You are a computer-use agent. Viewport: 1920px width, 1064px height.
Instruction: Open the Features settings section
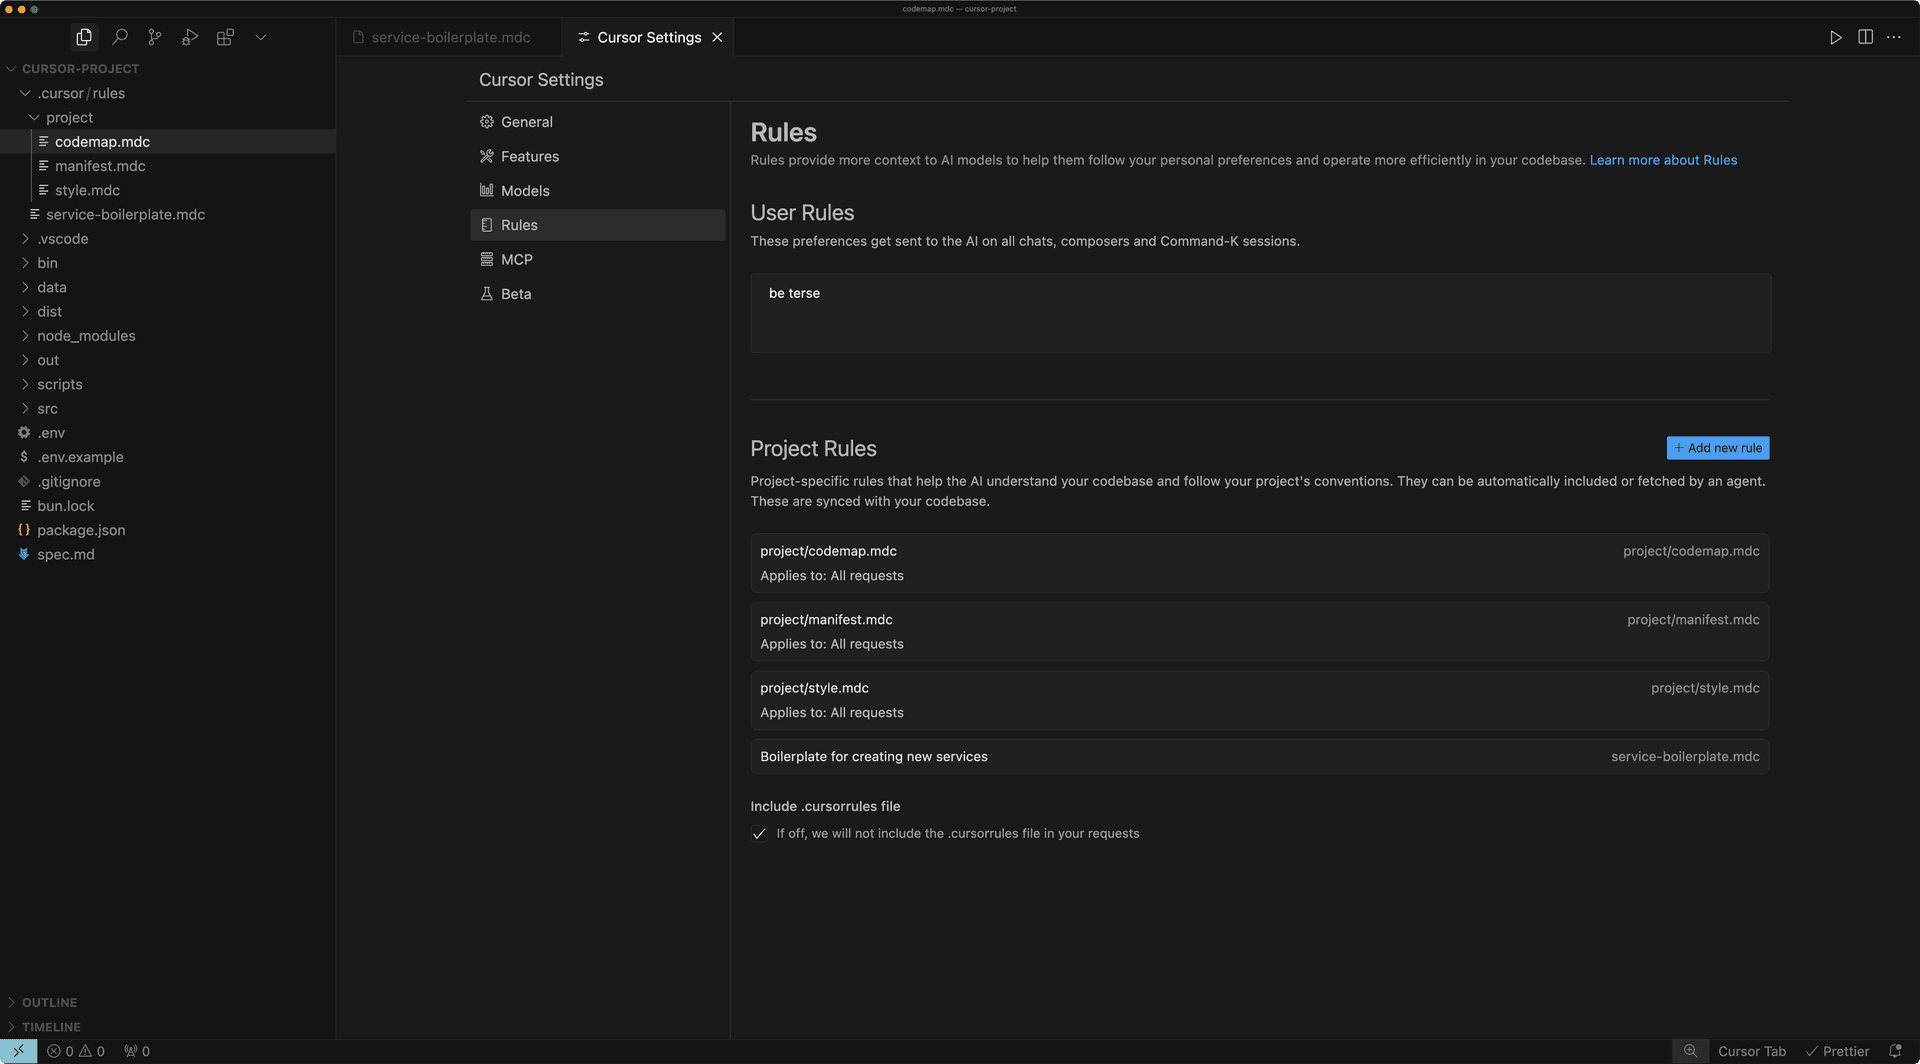coord(597,156)
